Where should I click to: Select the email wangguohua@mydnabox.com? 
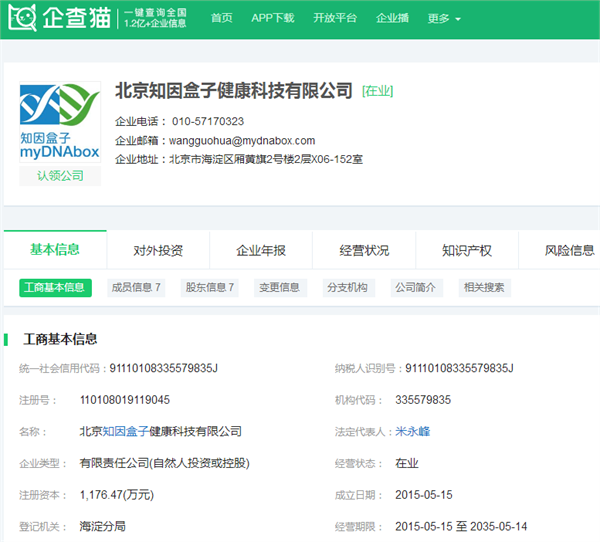[242, 141]
